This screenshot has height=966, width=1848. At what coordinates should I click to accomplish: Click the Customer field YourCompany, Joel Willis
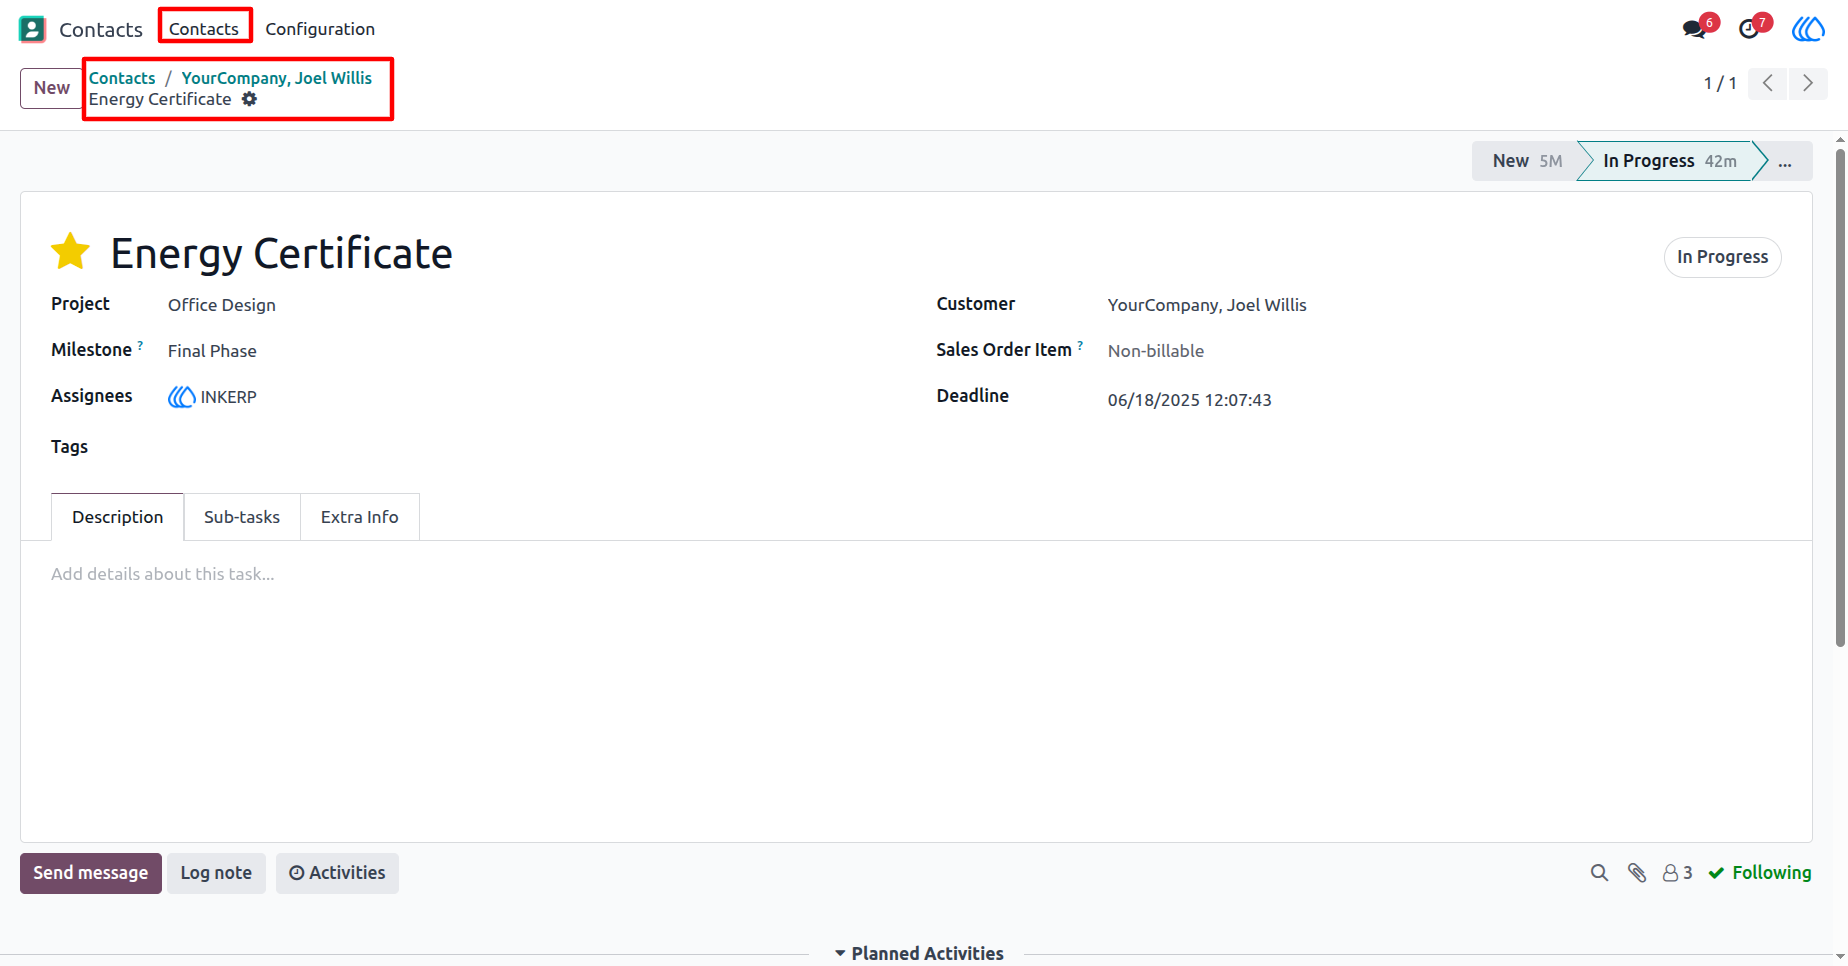coord(1207,305)
